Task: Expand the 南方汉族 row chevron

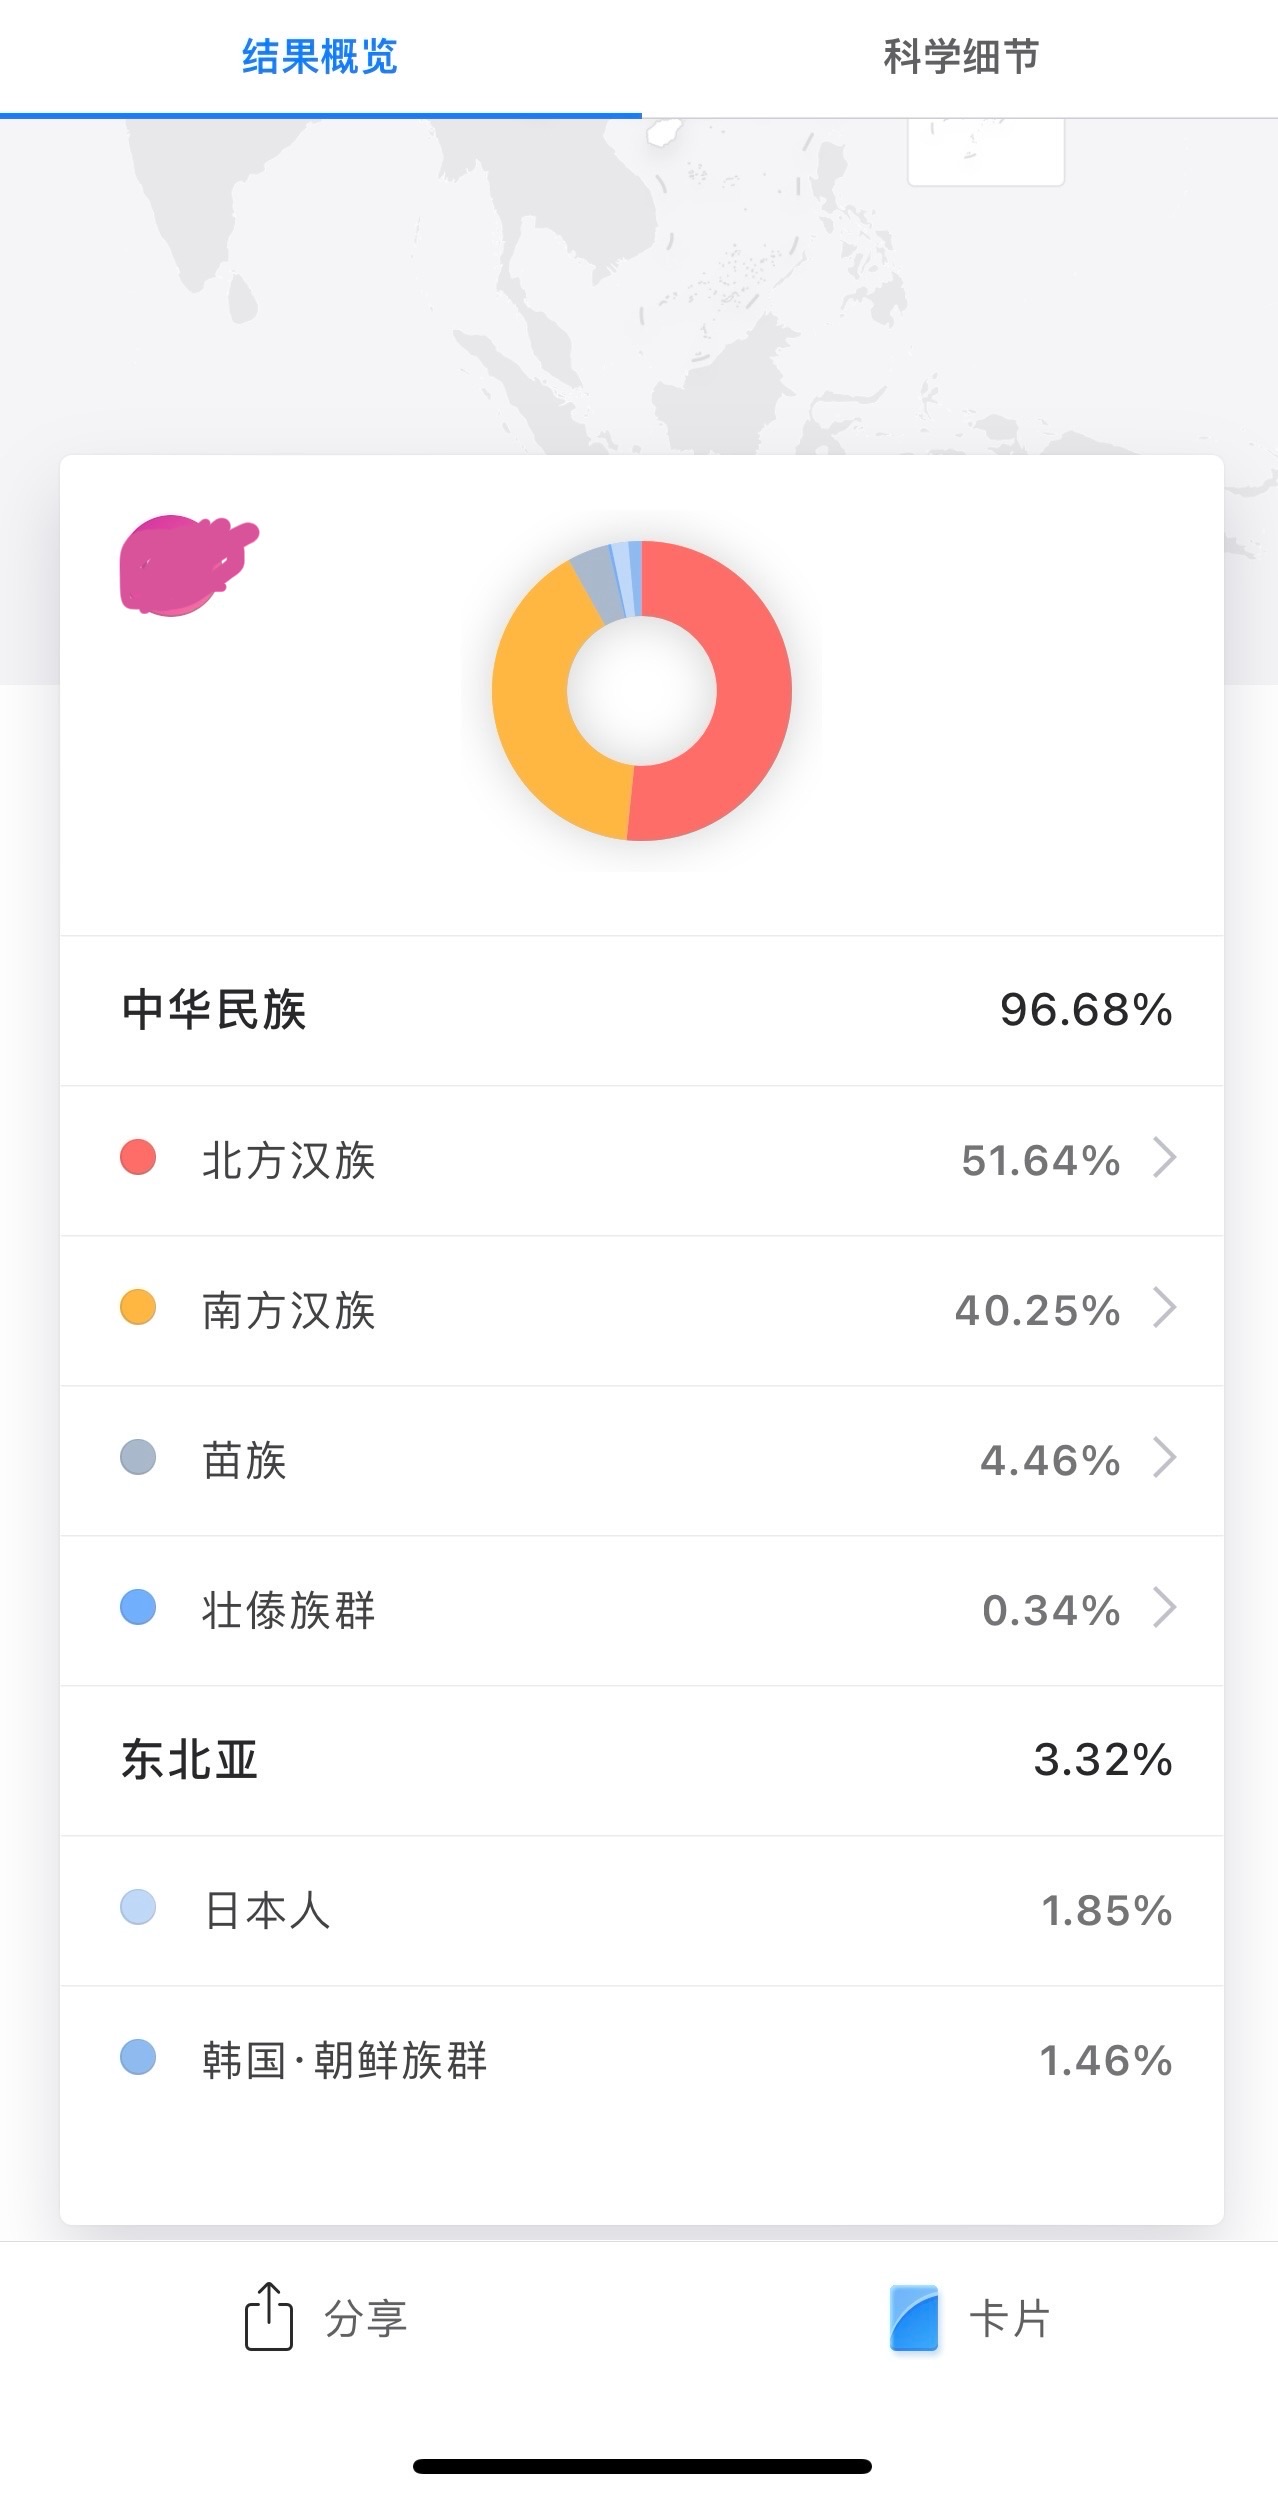Action: coord(1164,1308)
